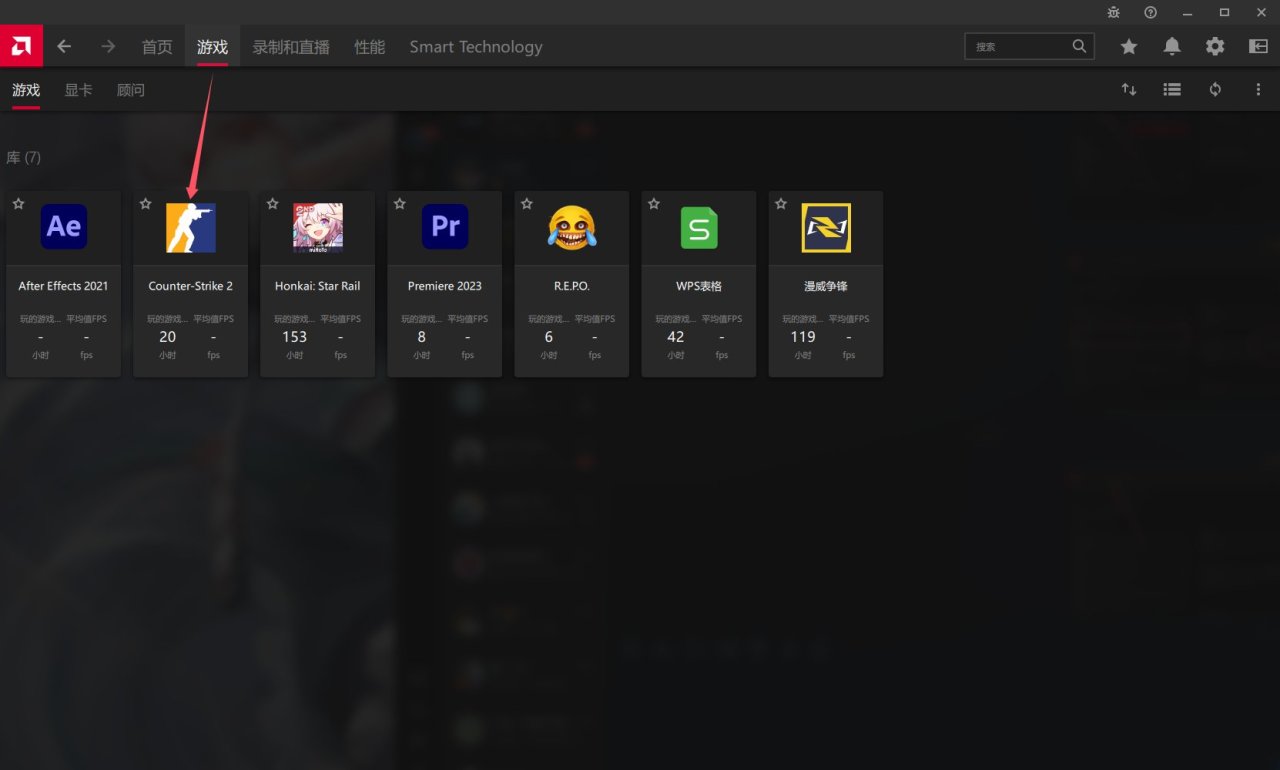Click the 119 hours value on 漫威争锋
The image size is (1280, 770).
[803, 337]
